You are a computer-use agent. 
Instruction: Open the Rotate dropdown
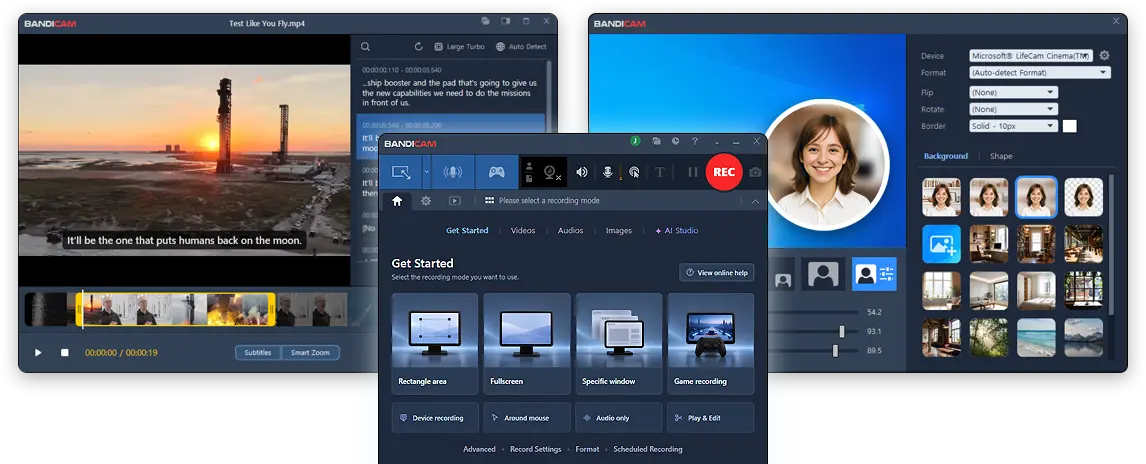tap(1013, 110)
